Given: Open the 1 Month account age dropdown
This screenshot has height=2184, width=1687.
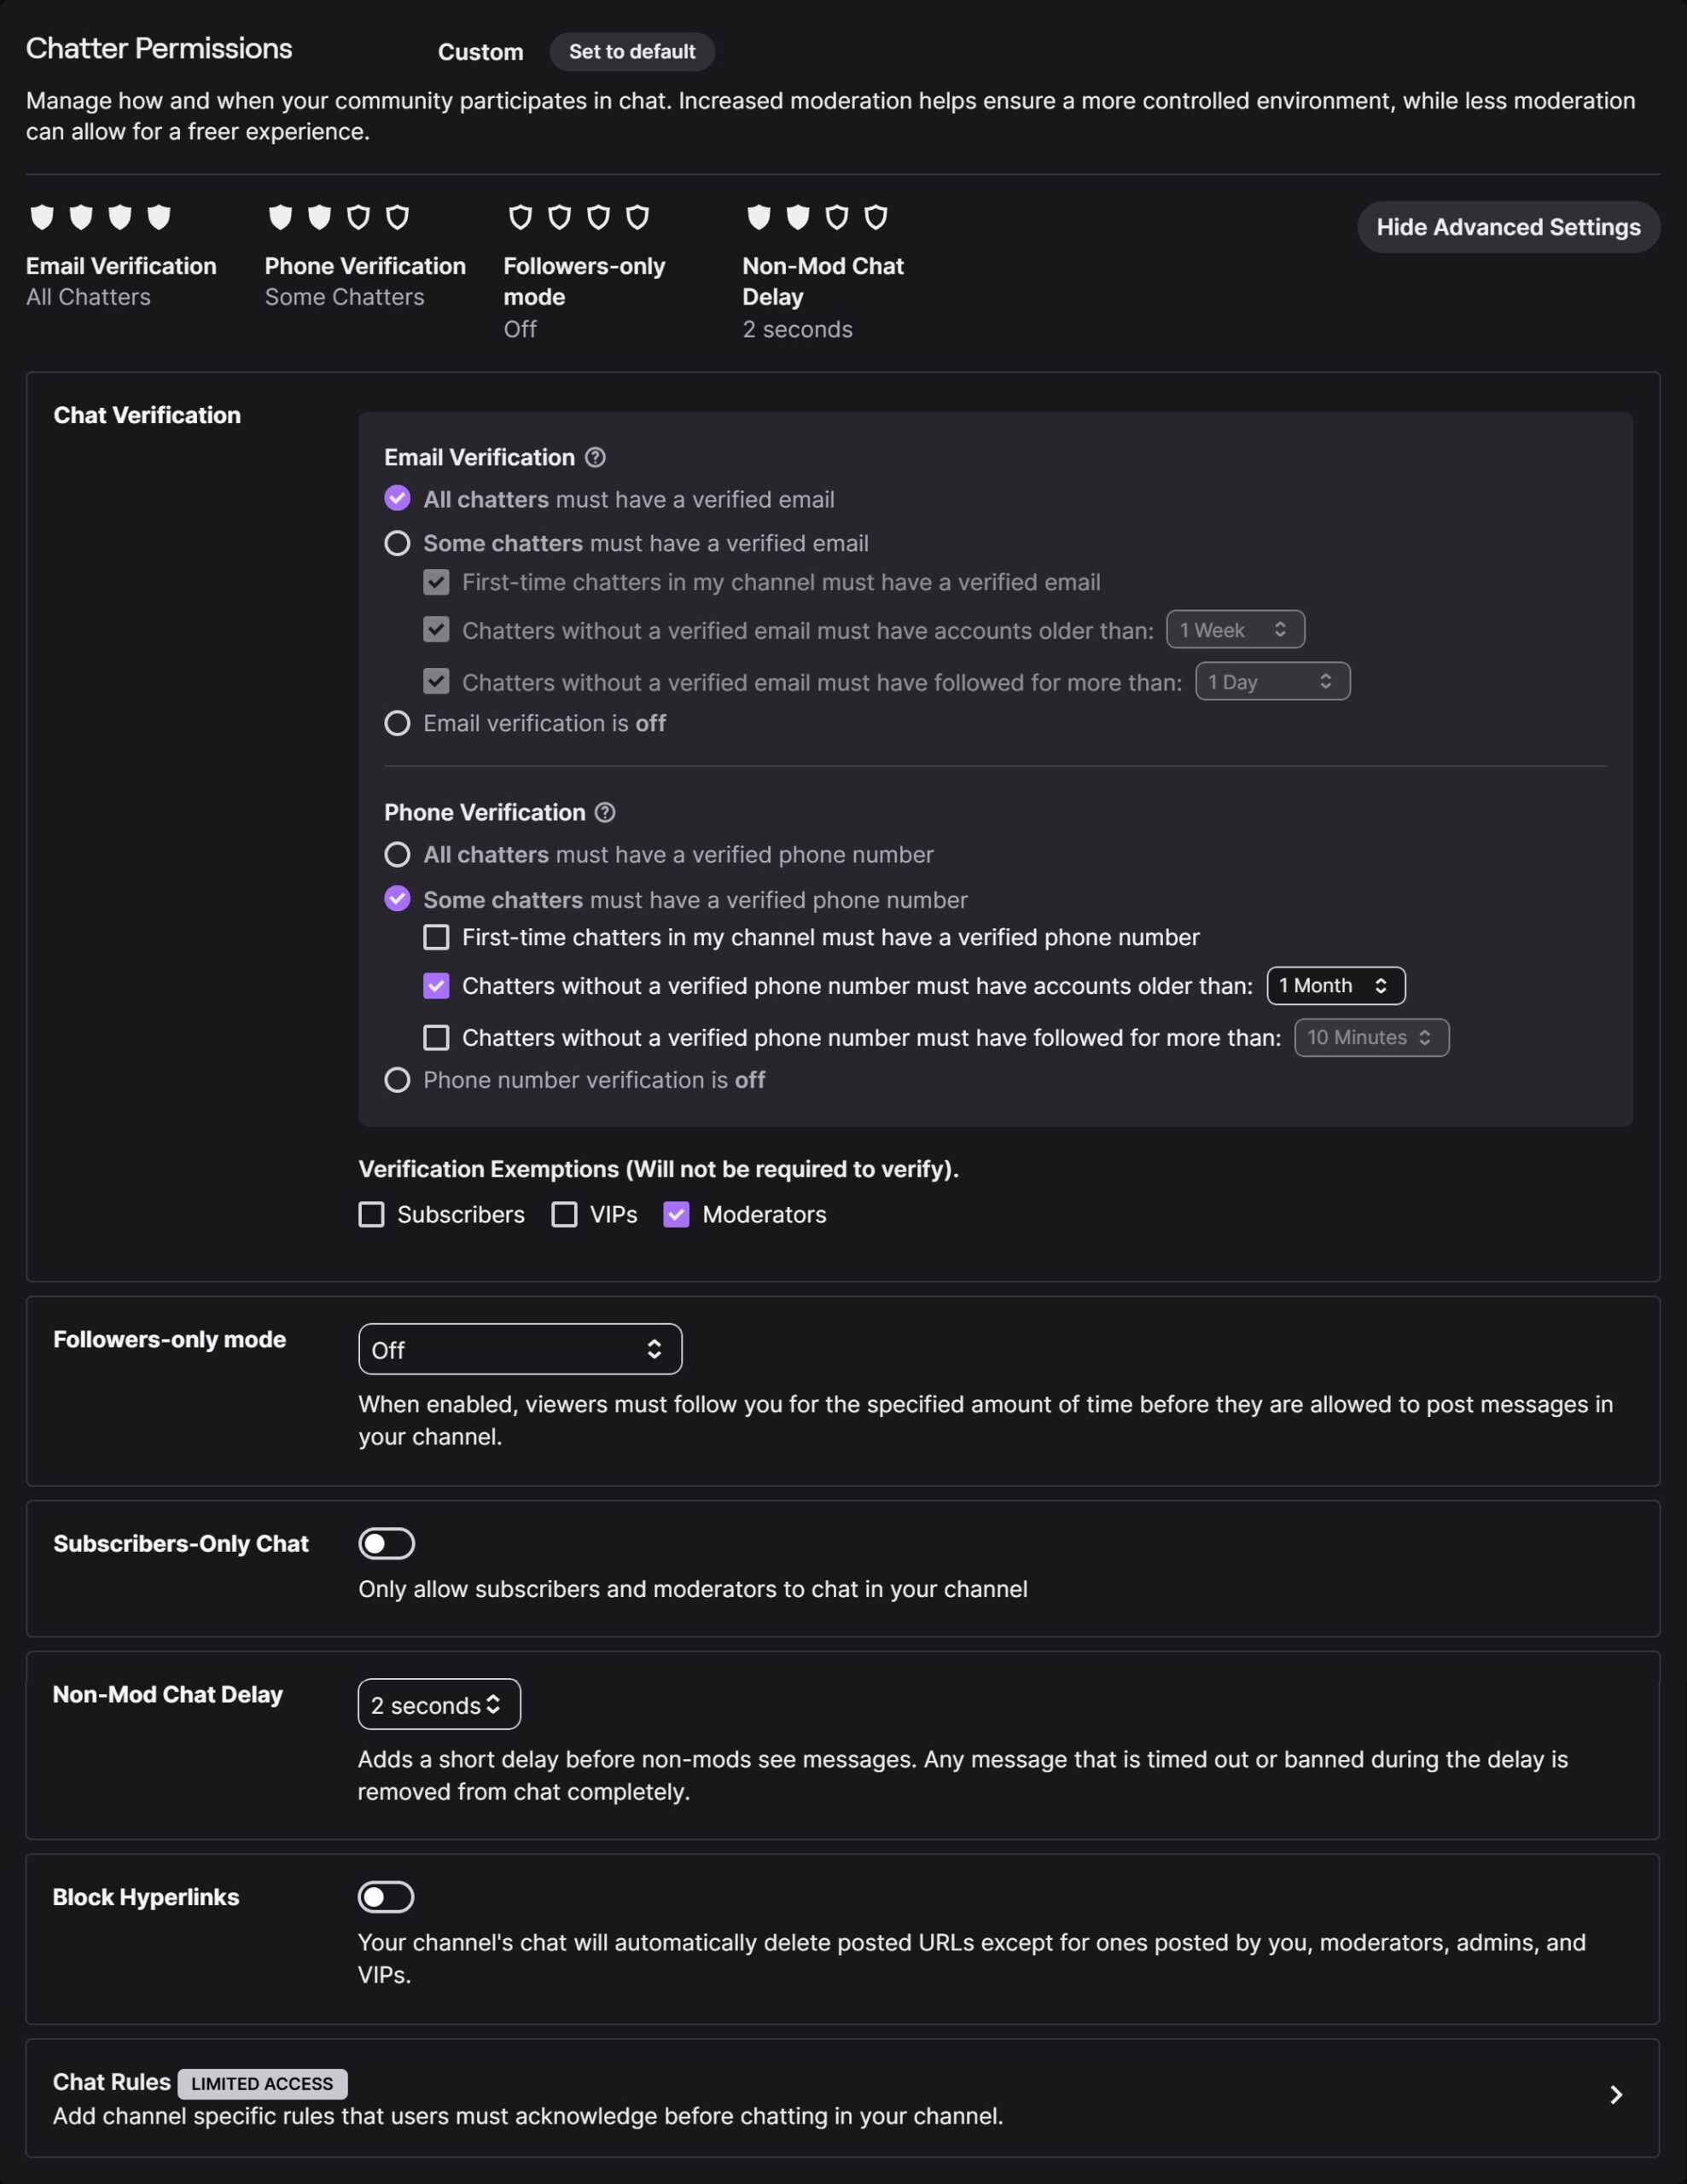Looking at the screenshot, I should (1335, 985).
